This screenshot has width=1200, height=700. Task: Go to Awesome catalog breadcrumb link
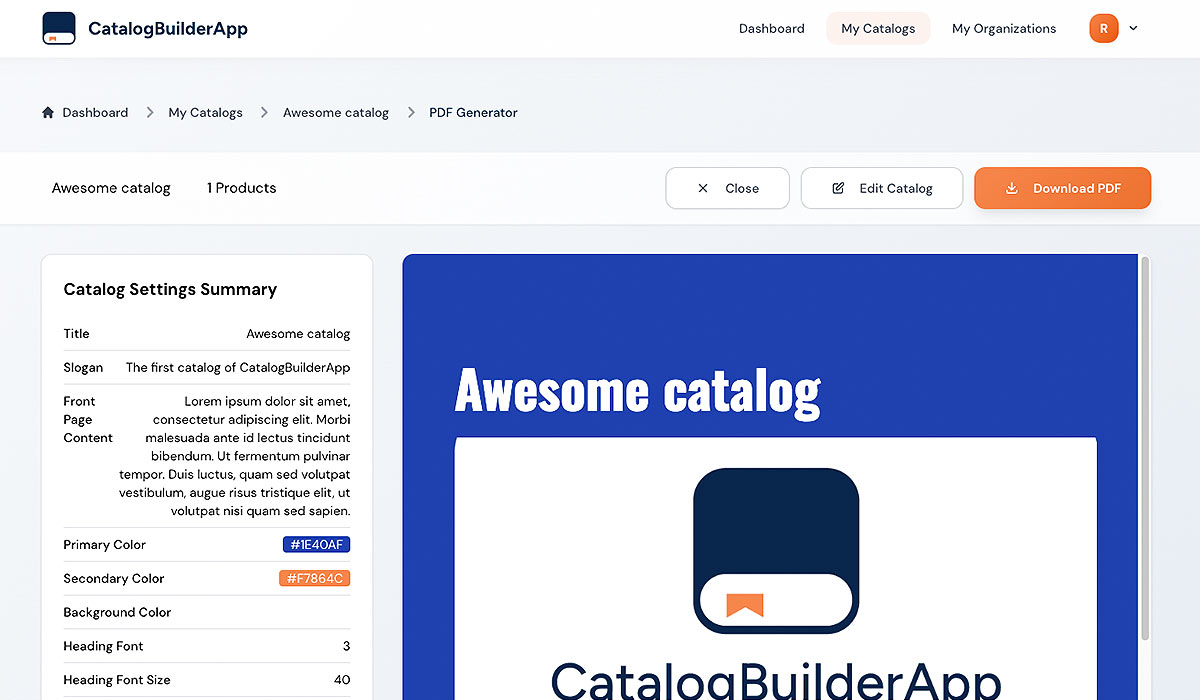(335, 113)
